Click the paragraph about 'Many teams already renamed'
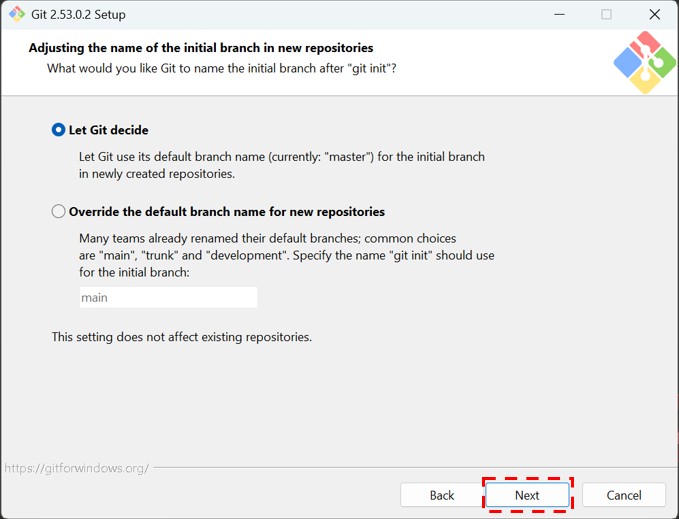Screen dimensions: 679x519 click(x=286, y=255)
